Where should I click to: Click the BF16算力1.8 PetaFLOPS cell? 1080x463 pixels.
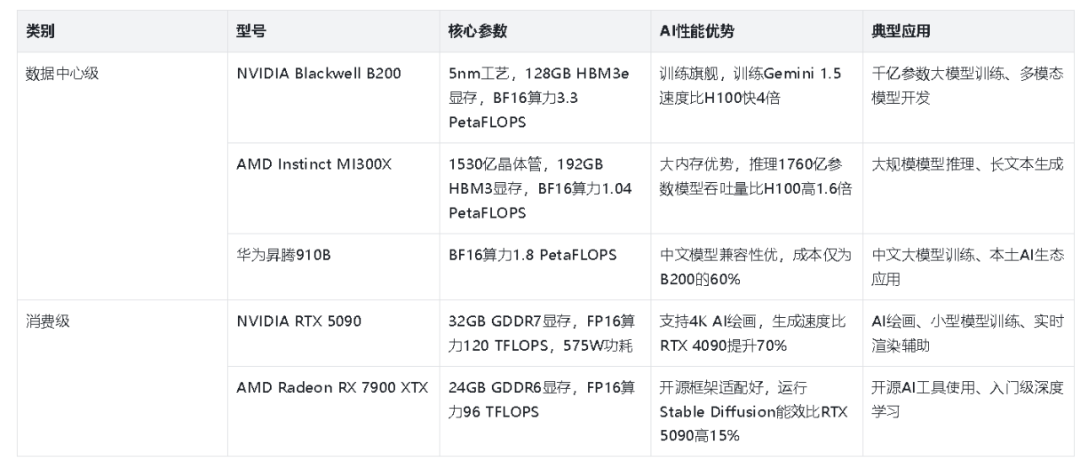[545, 267]
